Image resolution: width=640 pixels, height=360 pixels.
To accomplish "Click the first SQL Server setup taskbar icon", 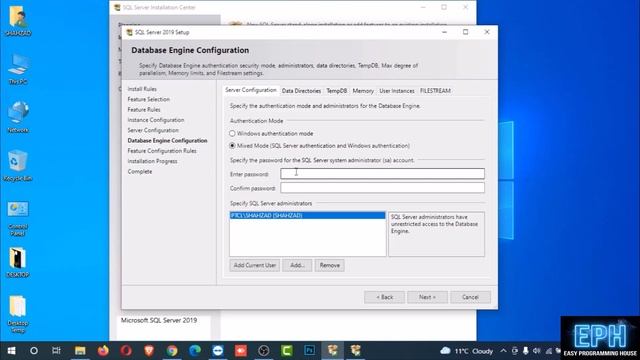I will point(333,351).
